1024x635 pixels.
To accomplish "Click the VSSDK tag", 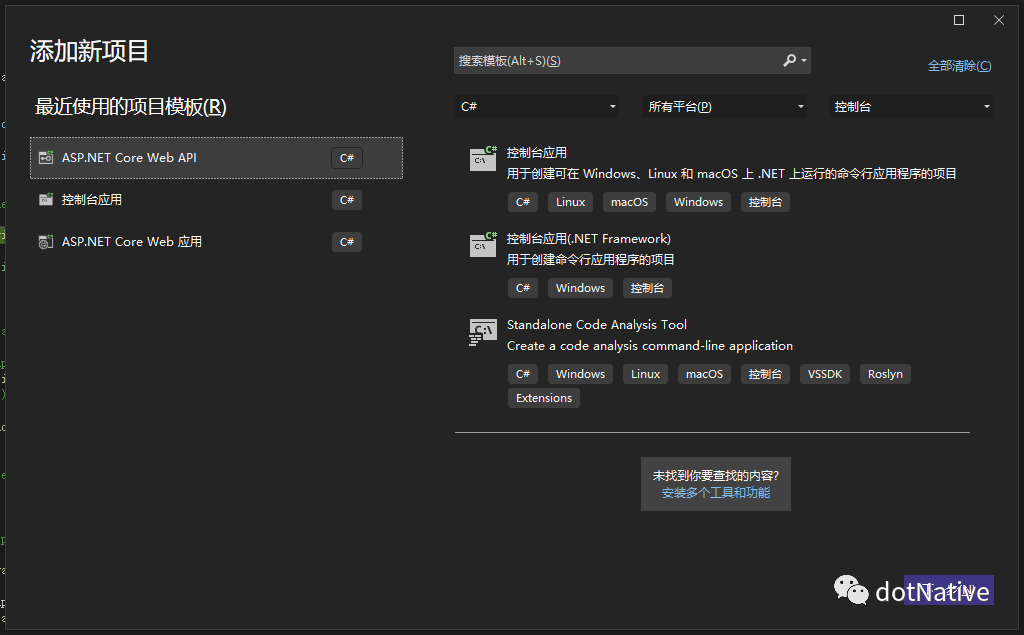I will (x=825, y=374).
